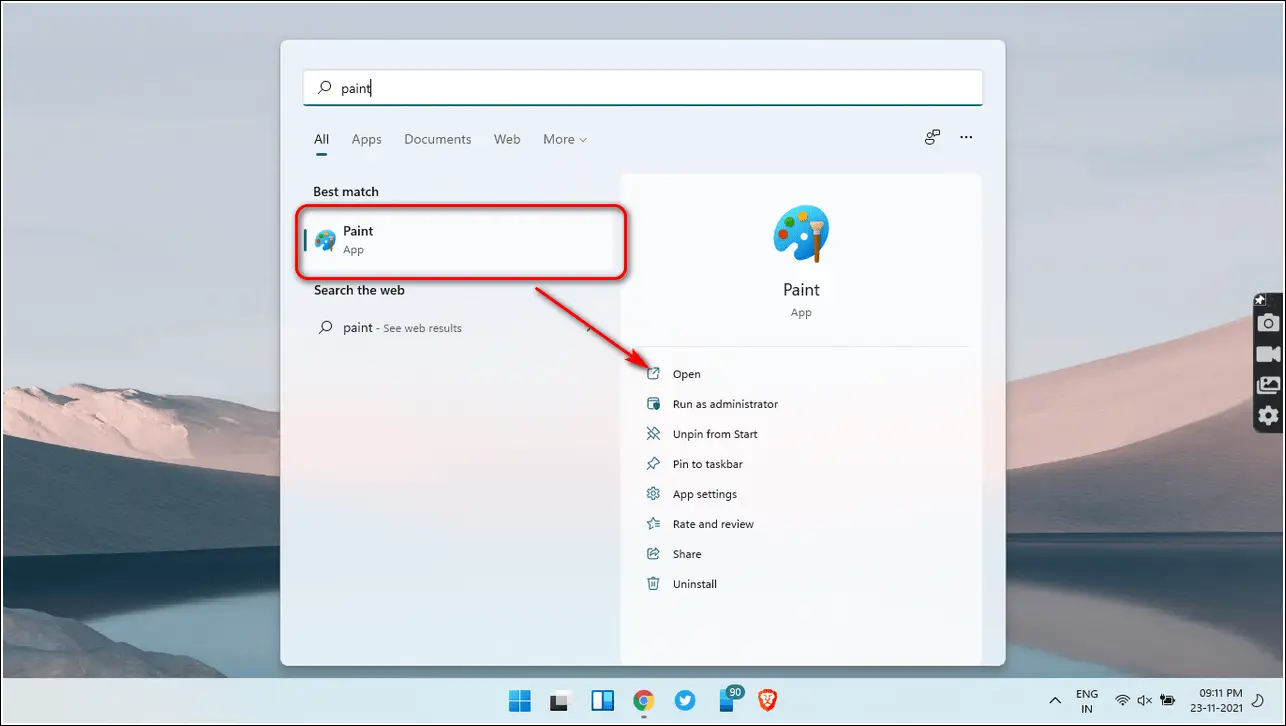Open Widgets on the taskbar
The width and height of the screenshot is (1286, 726).
[x=602, y=701]
